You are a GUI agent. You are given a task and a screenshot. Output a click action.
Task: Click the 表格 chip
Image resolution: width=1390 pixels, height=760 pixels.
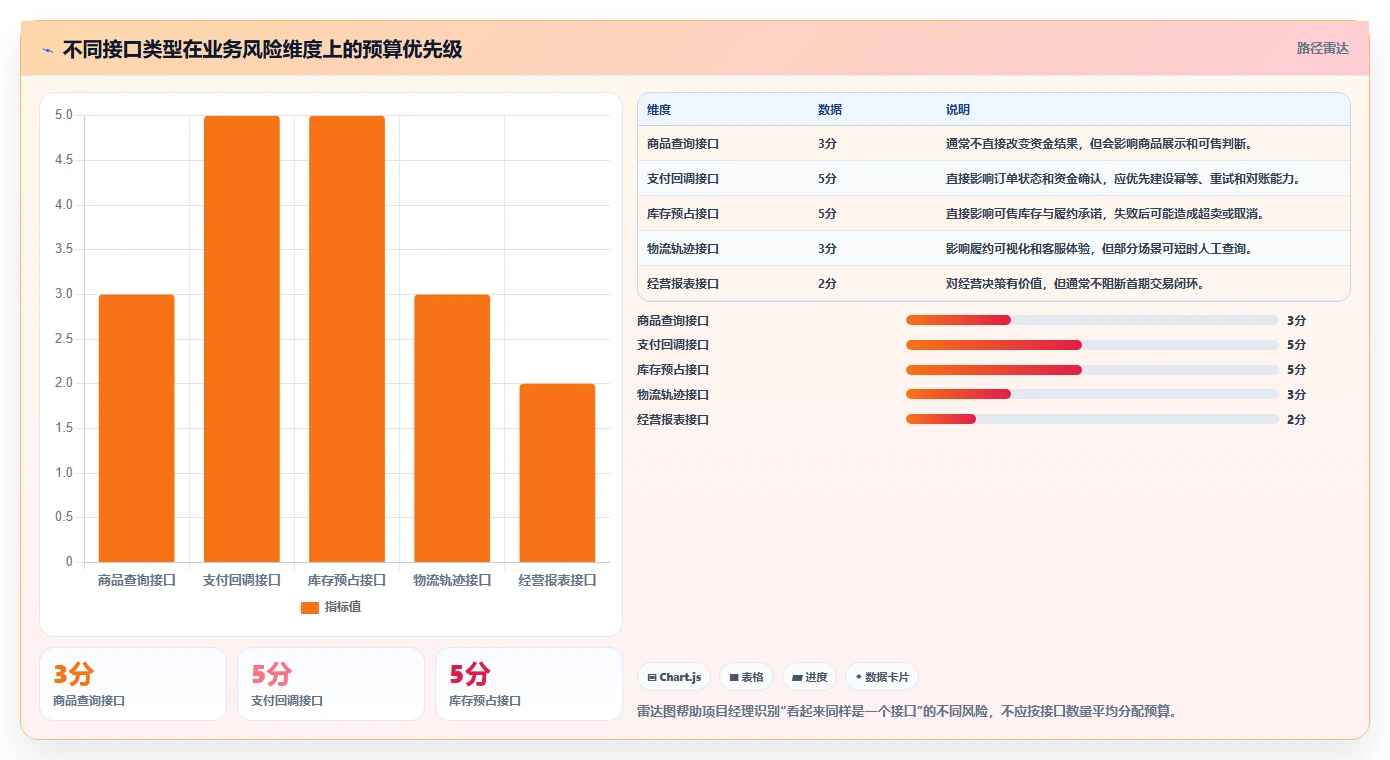pyautogui.click(x=746, y=677)
